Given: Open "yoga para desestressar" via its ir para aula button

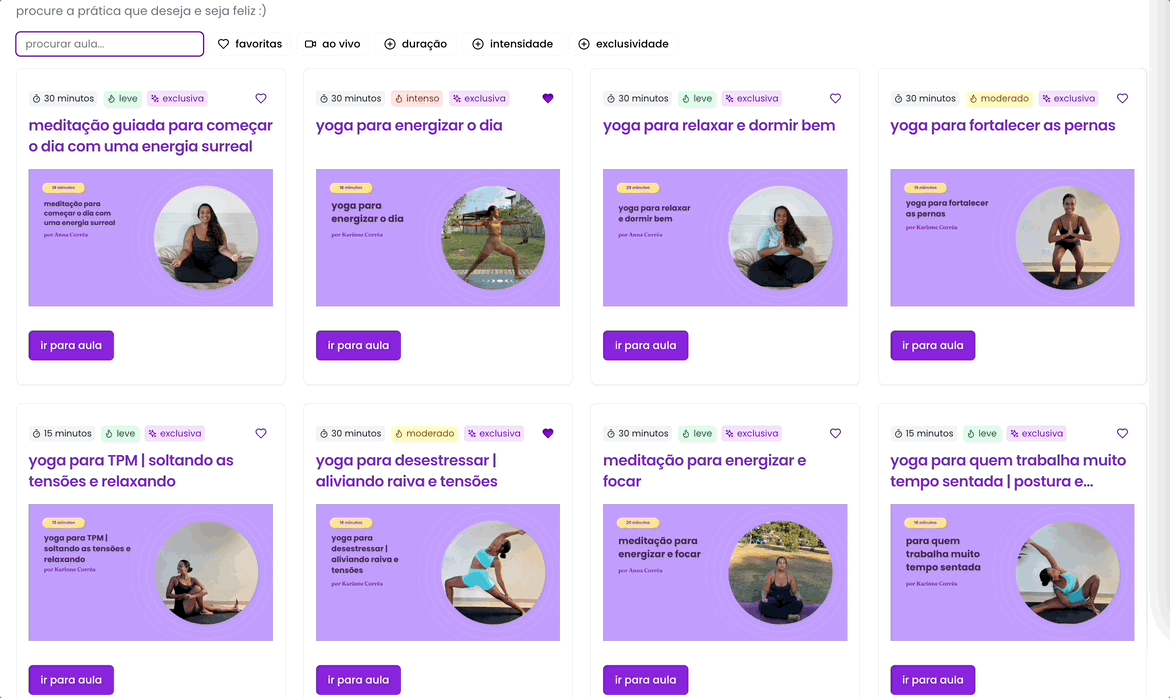Looking at the screenshot, I should click(358, 679).
